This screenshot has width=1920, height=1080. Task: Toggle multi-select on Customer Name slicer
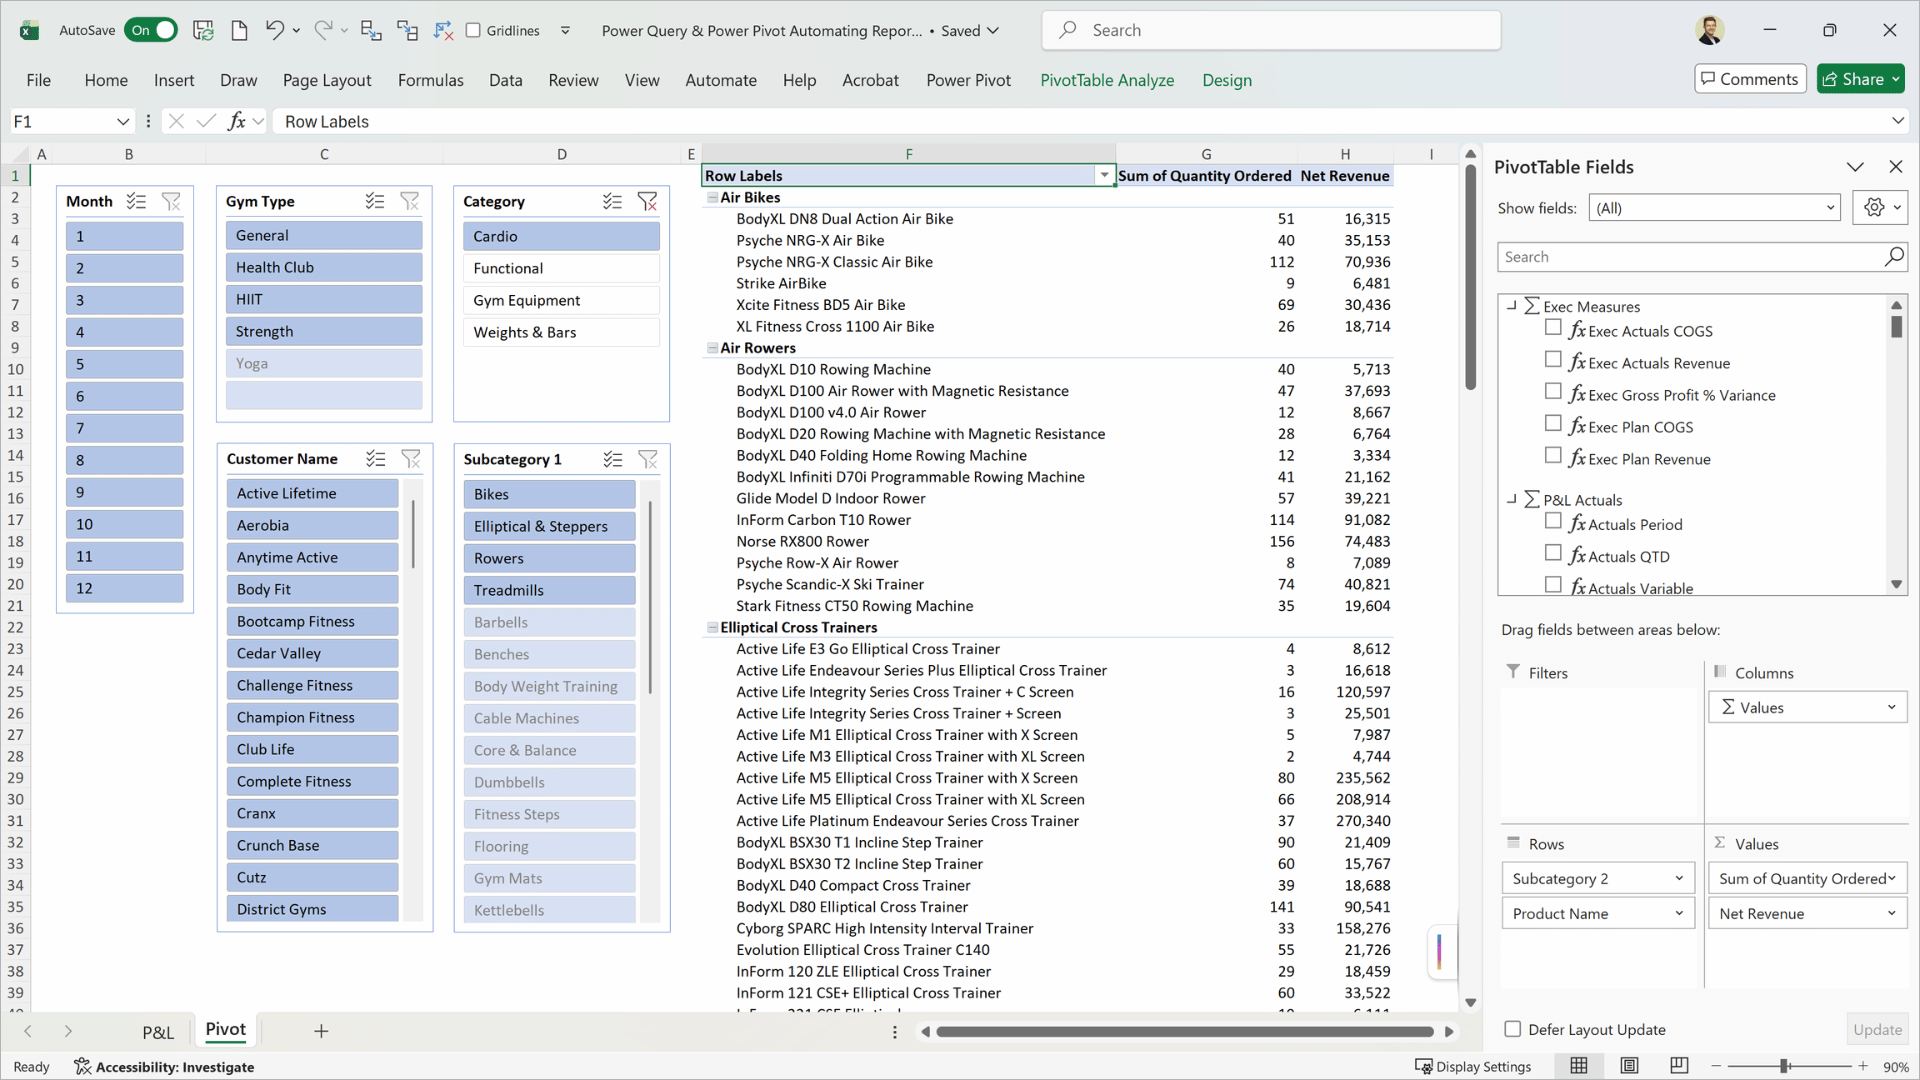point(376,459)
